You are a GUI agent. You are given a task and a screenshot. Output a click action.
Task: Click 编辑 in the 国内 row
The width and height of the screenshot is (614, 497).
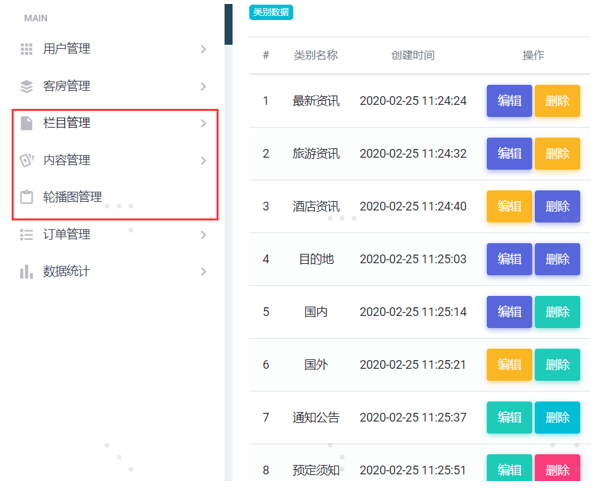click(x=509, y=312)
